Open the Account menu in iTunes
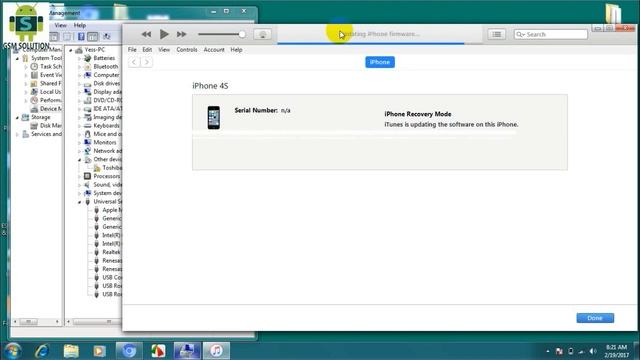The width and height of the screenshot is (640, 360). 214,49
